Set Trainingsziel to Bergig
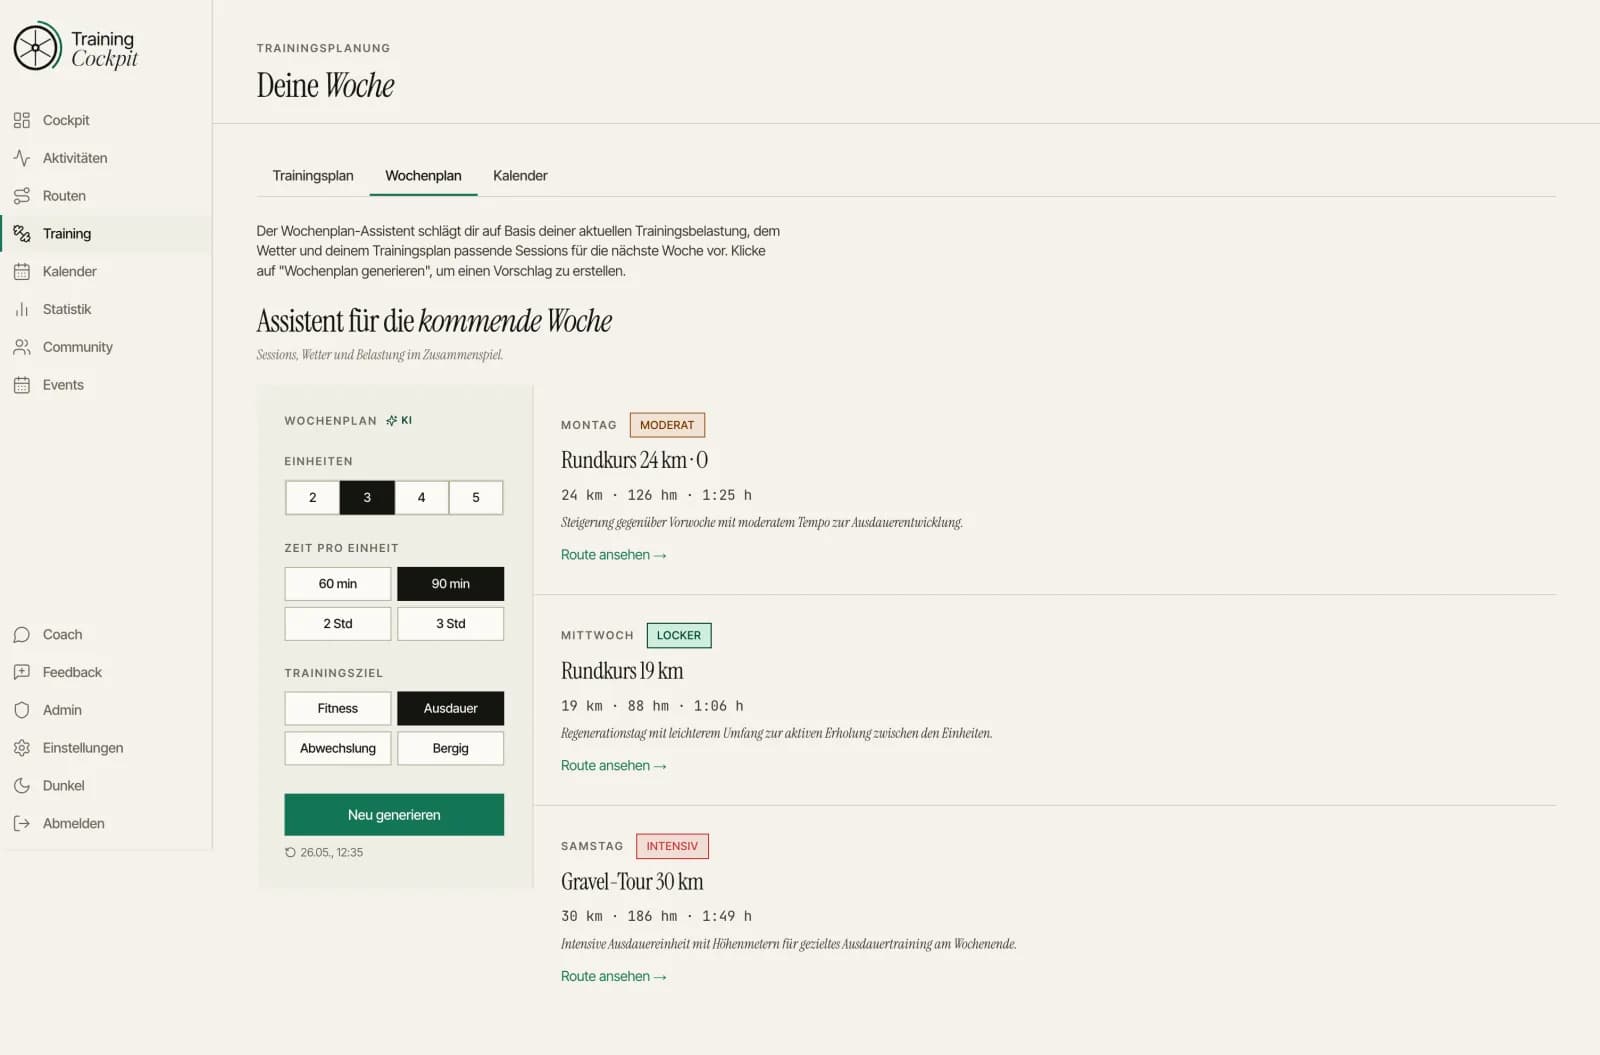 point(451,749)
